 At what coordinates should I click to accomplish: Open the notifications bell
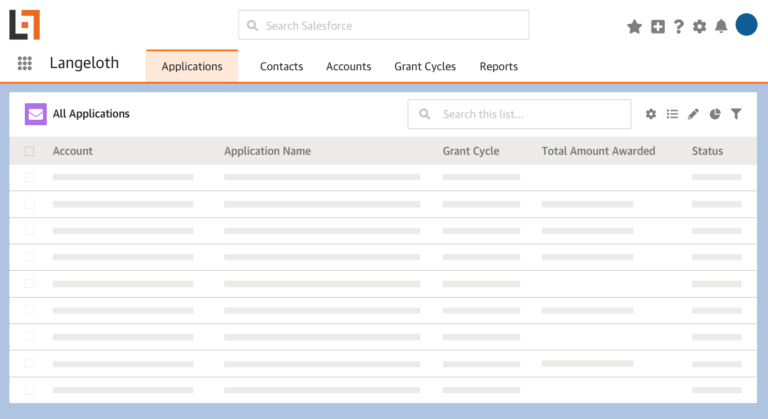tap(721, 26)
